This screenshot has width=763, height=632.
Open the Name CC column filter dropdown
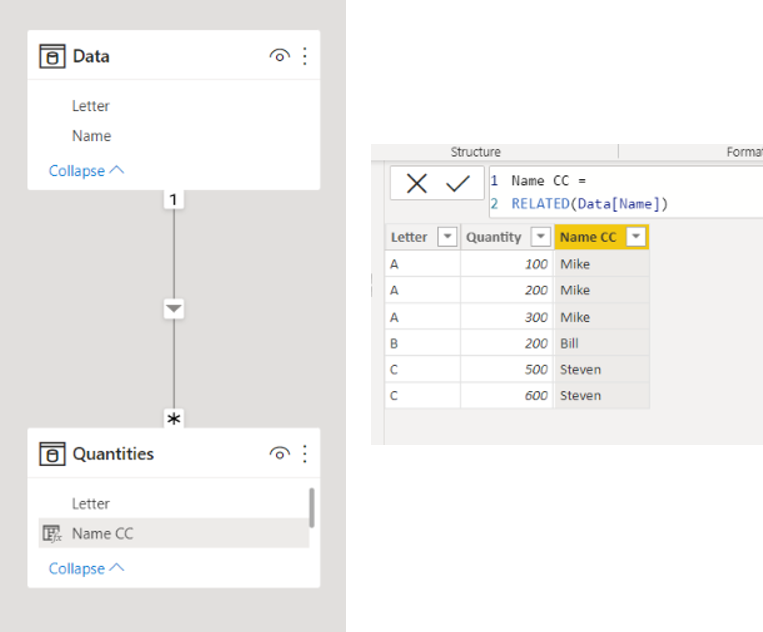coord(636,237)
